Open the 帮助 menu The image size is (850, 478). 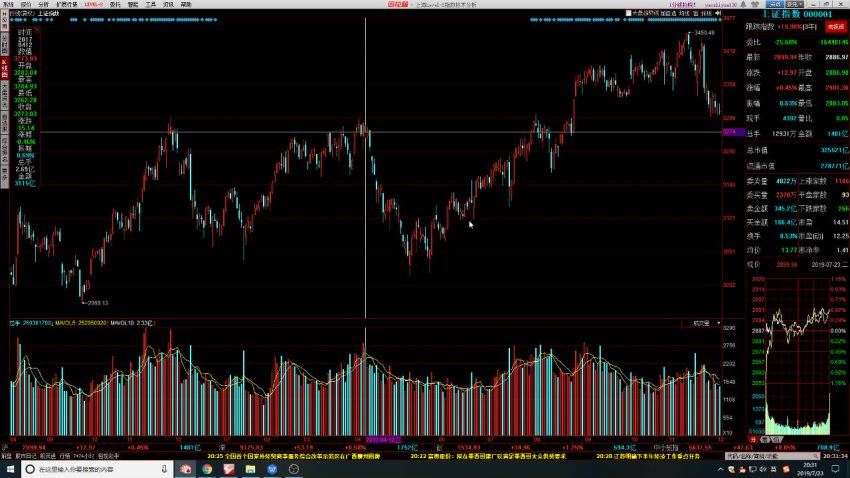pyautogui.click(x=186, y=4)
